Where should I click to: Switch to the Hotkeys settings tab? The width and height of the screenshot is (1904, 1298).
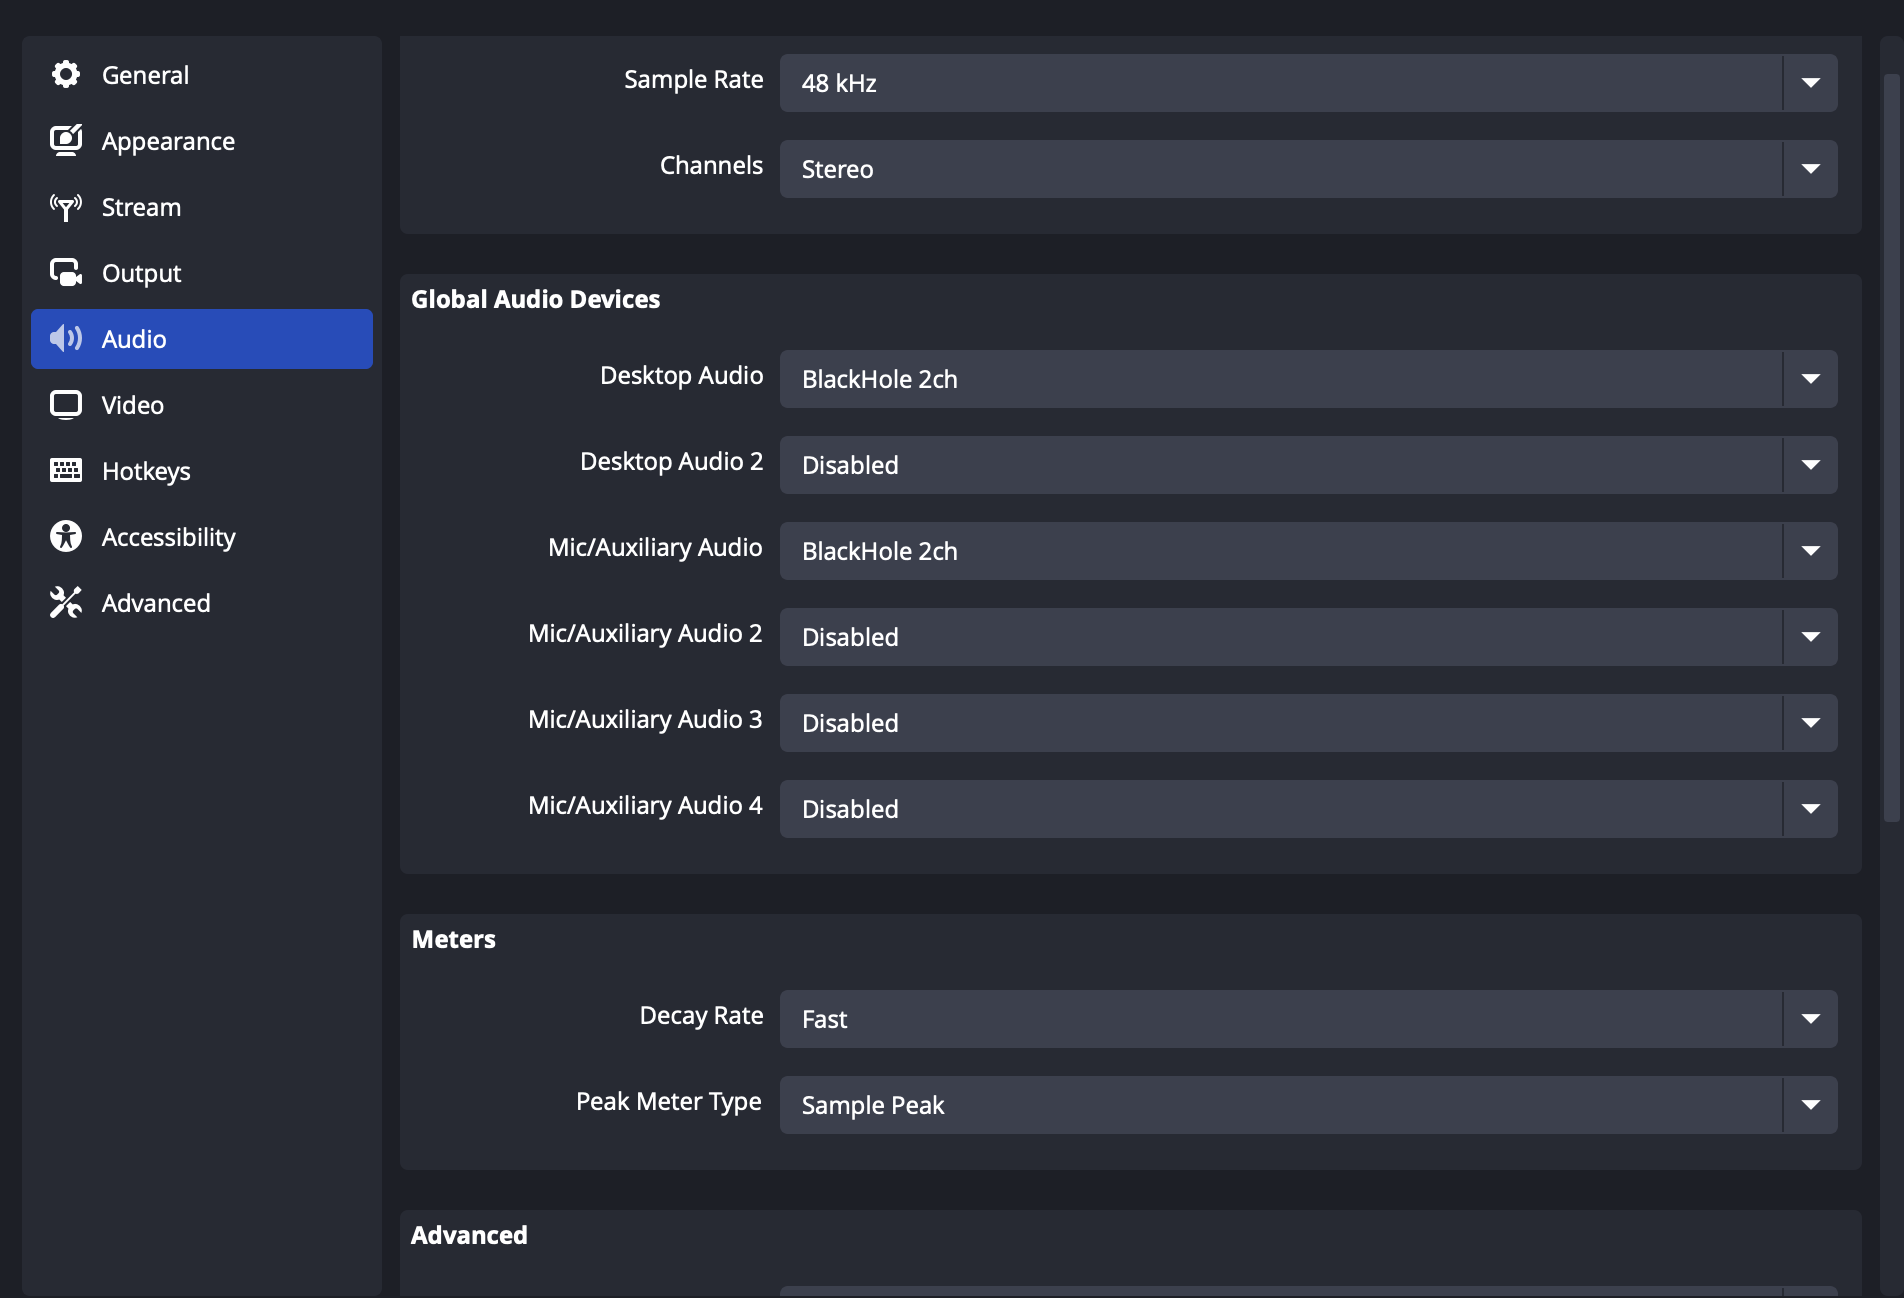pyautogui.click(x=146, y=471)
